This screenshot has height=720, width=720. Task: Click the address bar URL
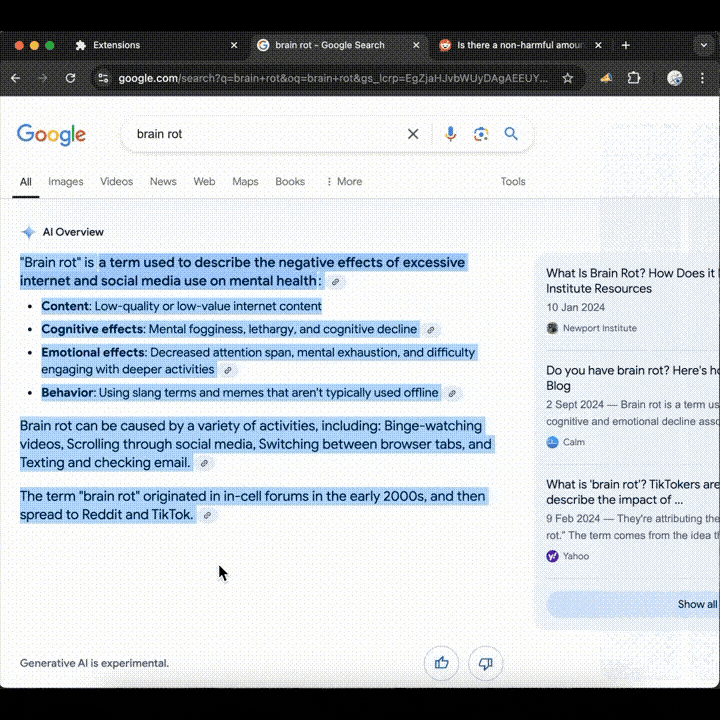(333, 78)
